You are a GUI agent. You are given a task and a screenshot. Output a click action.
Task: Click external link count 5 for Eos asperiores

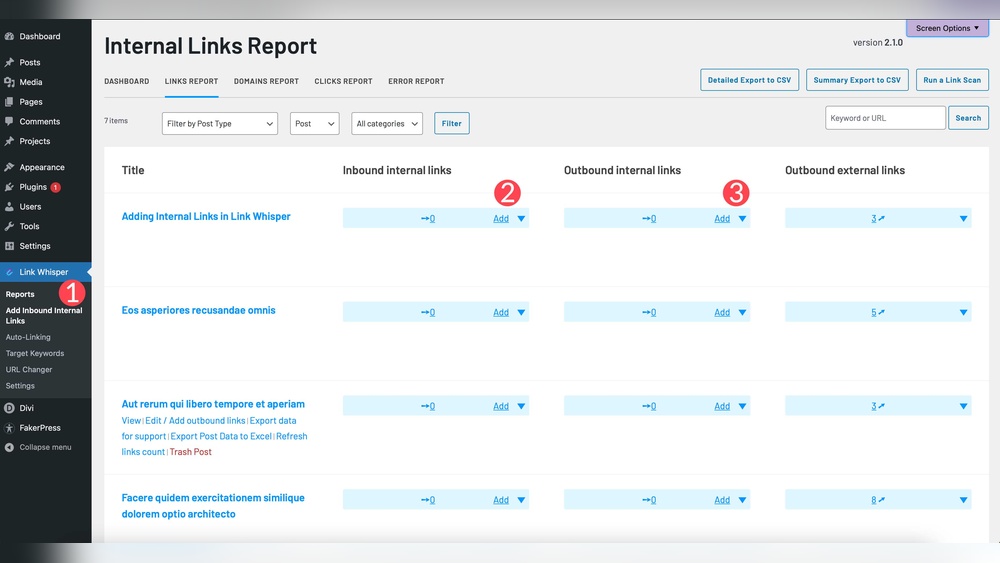coord(874,312)
